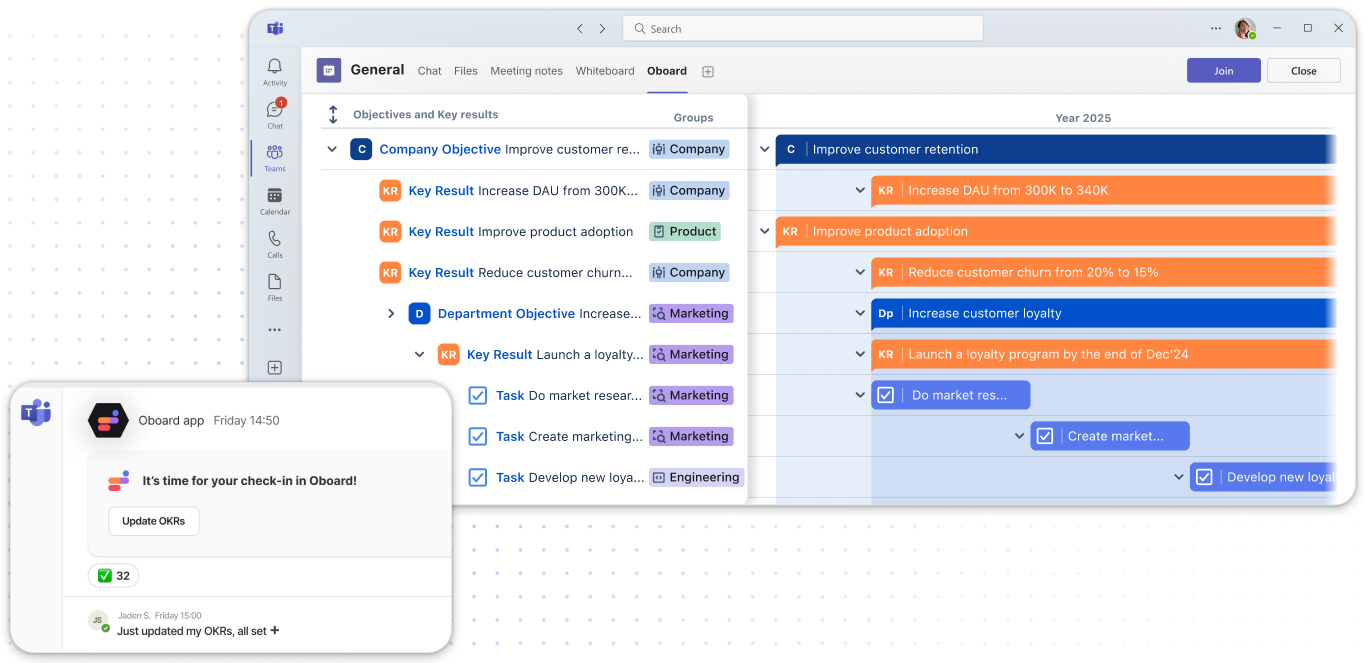1366x663 pixels.
Task: Open Company Objective Improve customer re... link
Action: click(509, 149)
